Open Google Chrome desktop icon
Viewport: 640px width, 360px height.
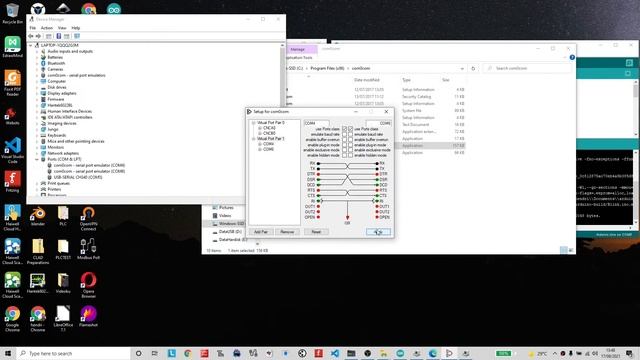click(x=12, y=319)
